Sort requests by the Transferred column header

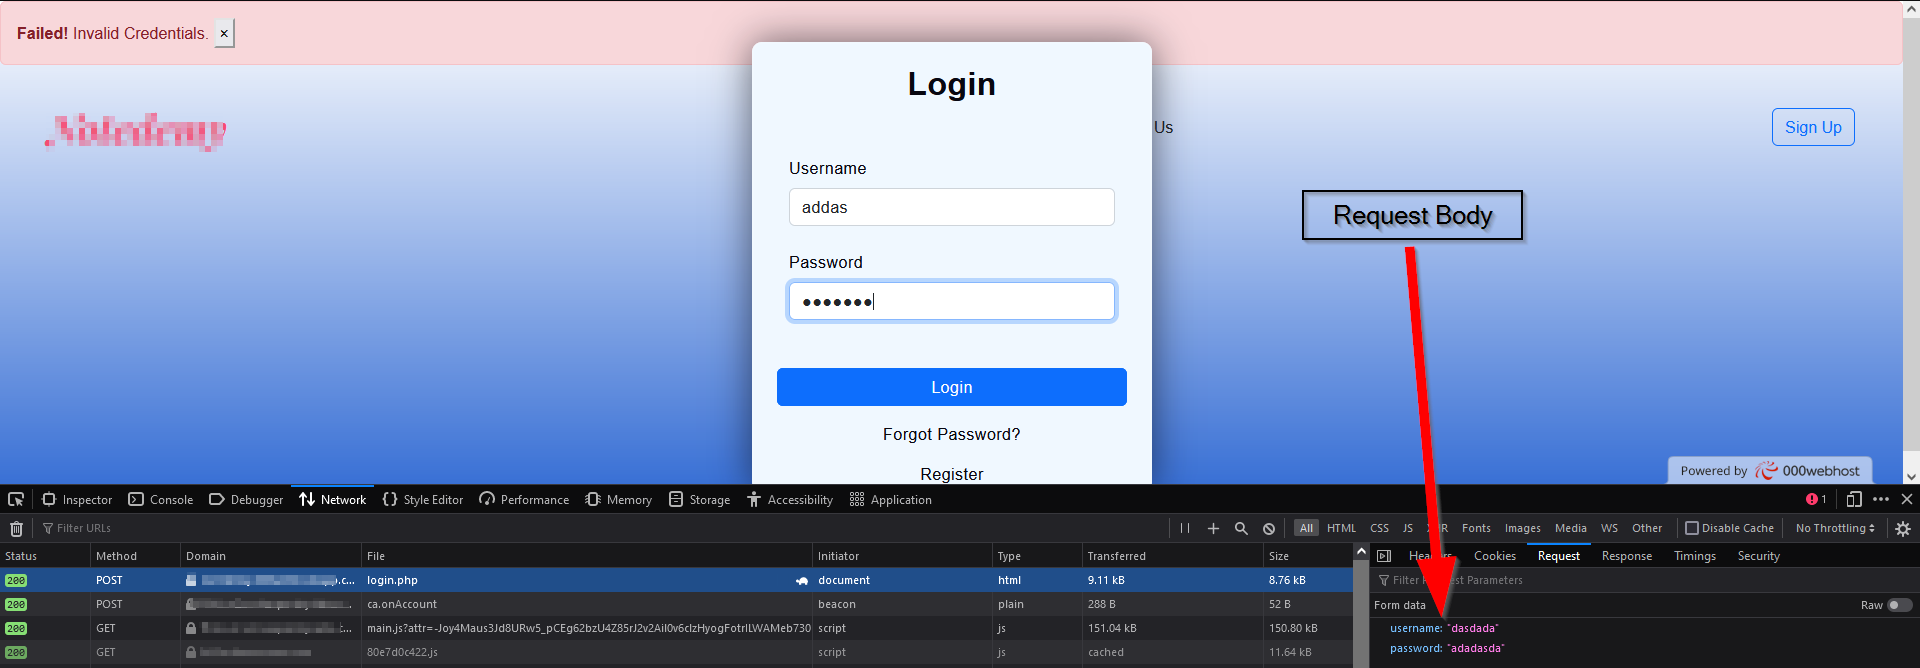tap(1117, 556)
